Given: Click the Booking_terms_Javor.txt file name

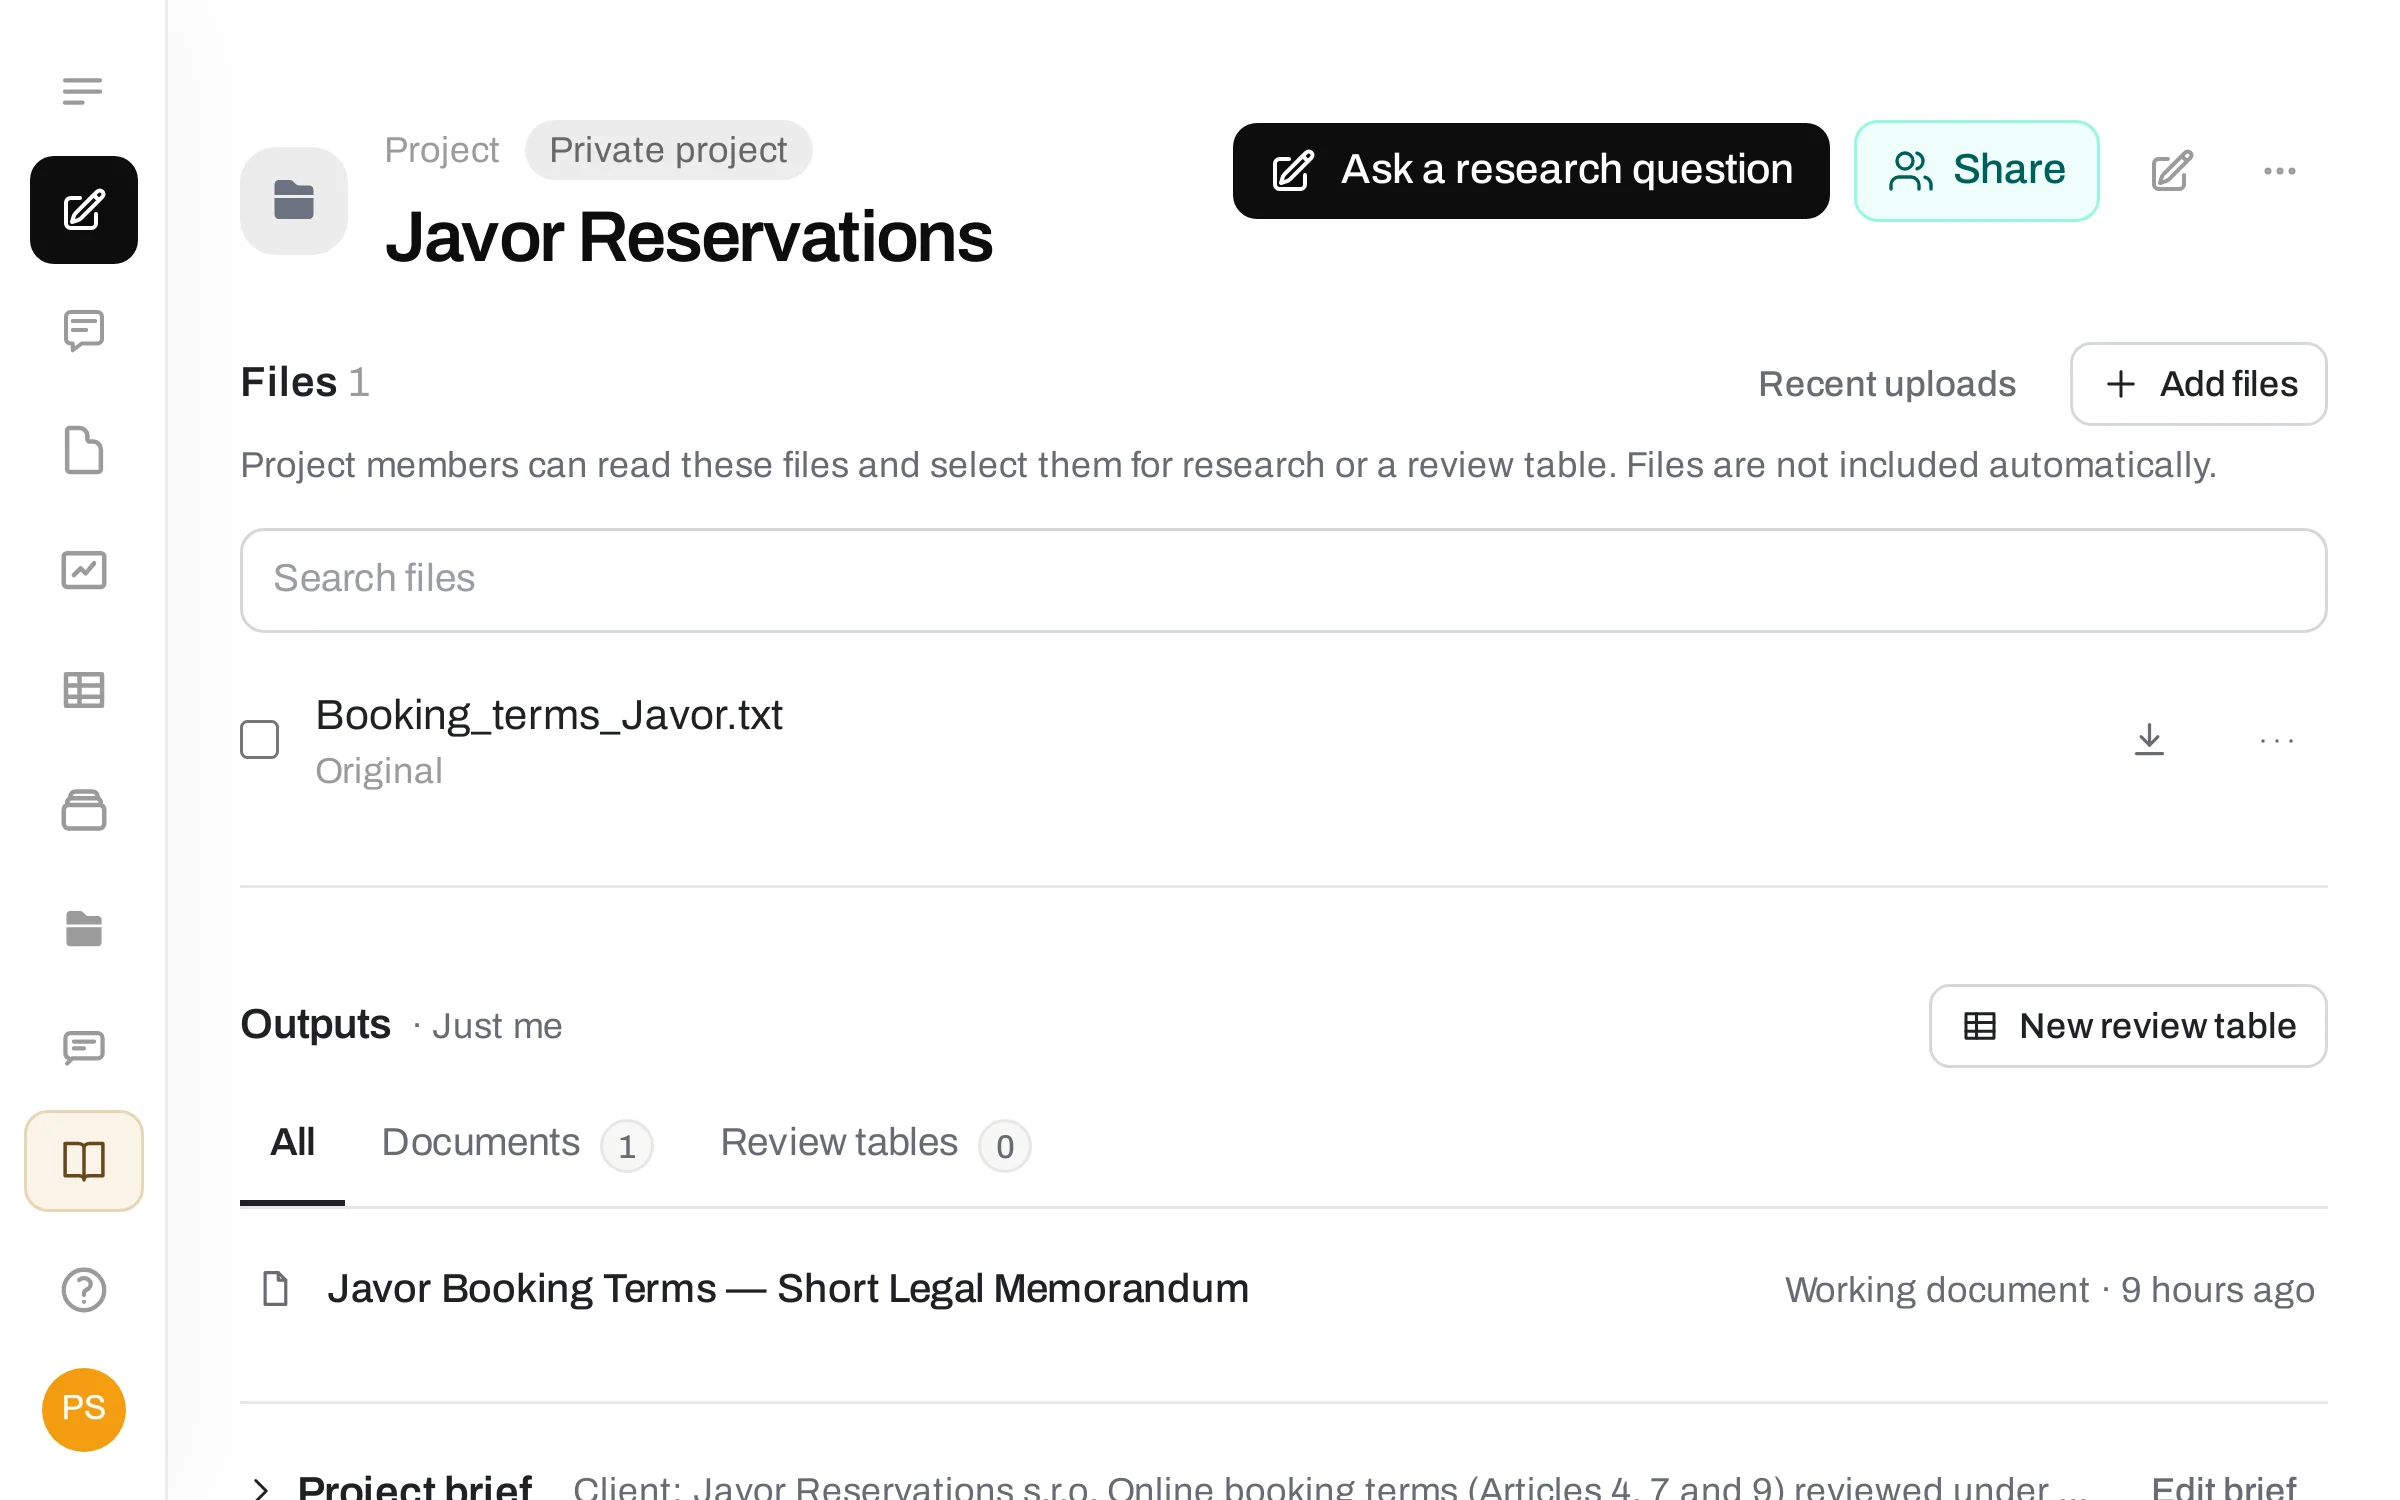Looking at the screenshot, I should click(x=549, y=716).
